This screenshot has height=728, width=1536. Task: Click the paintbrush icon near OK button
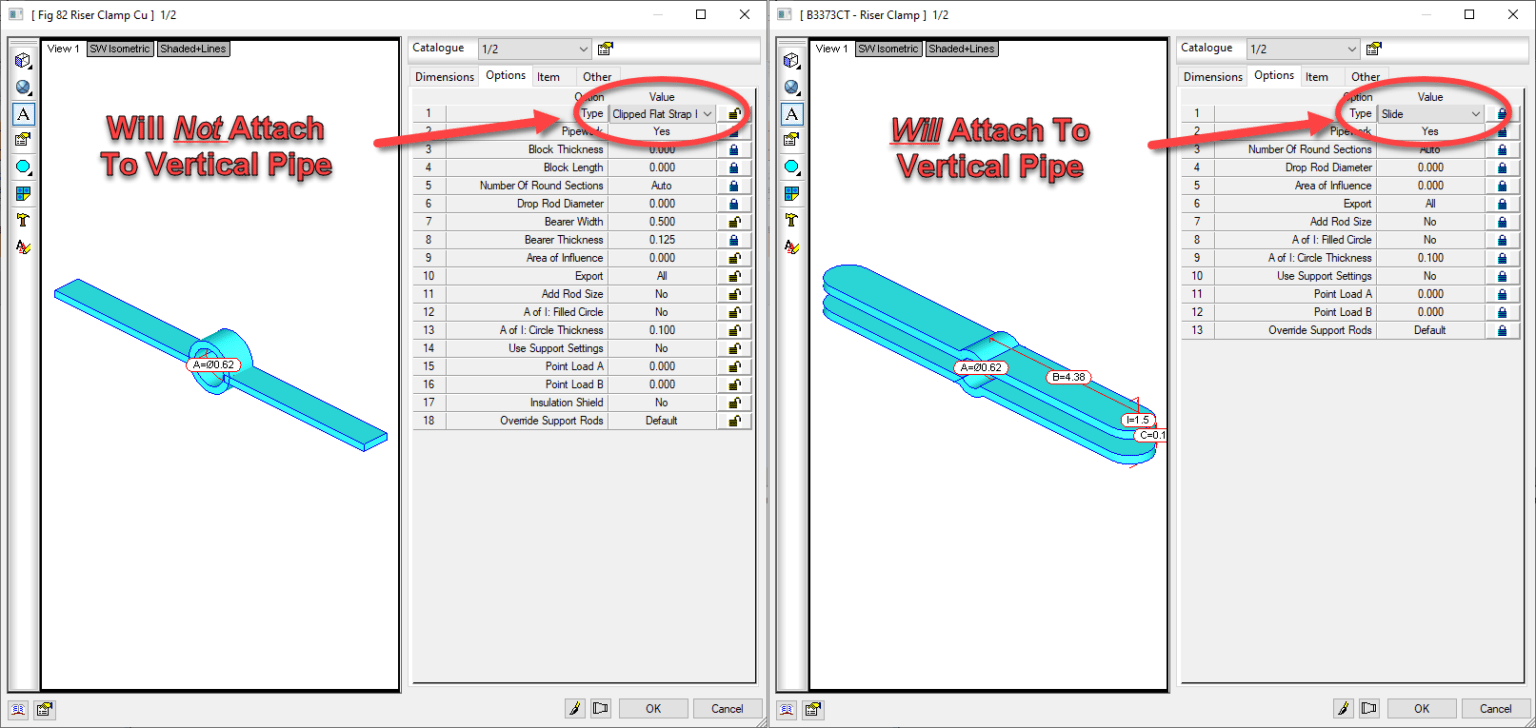(575, 707)
